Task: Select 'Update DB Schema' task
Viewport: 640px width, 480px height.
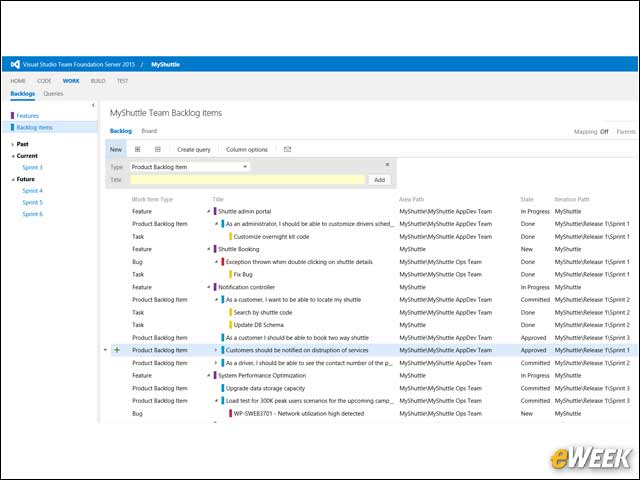Action: [258, 325]
